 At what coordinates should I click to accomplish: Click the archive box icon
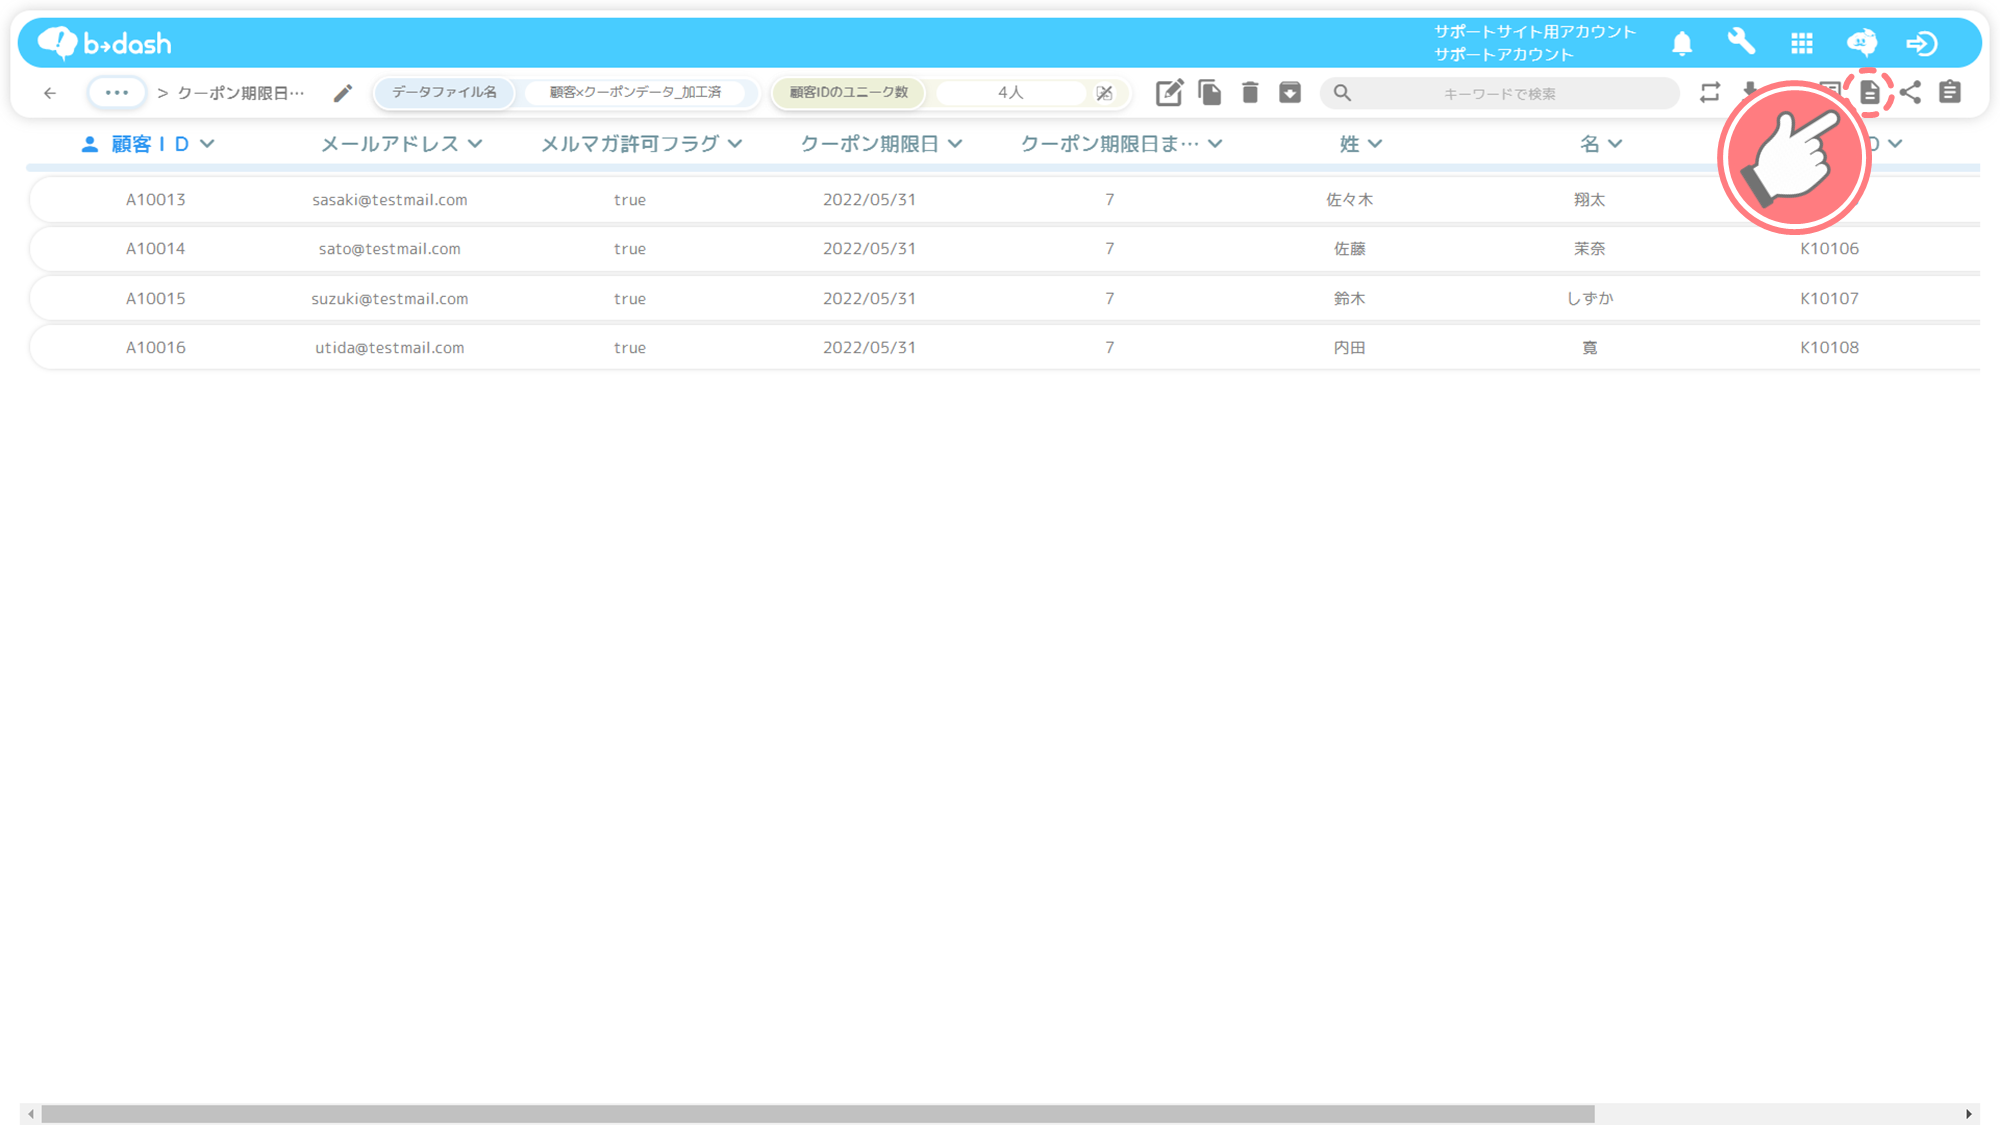click(x=1290, y=93)
